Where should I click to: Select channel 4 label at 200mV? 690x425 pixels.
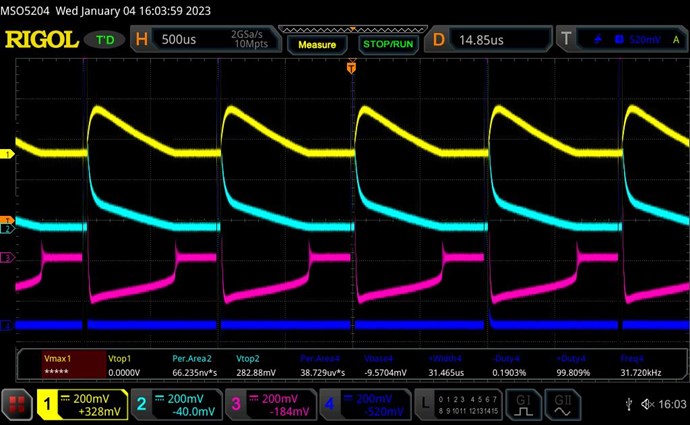tap(365, 405)
